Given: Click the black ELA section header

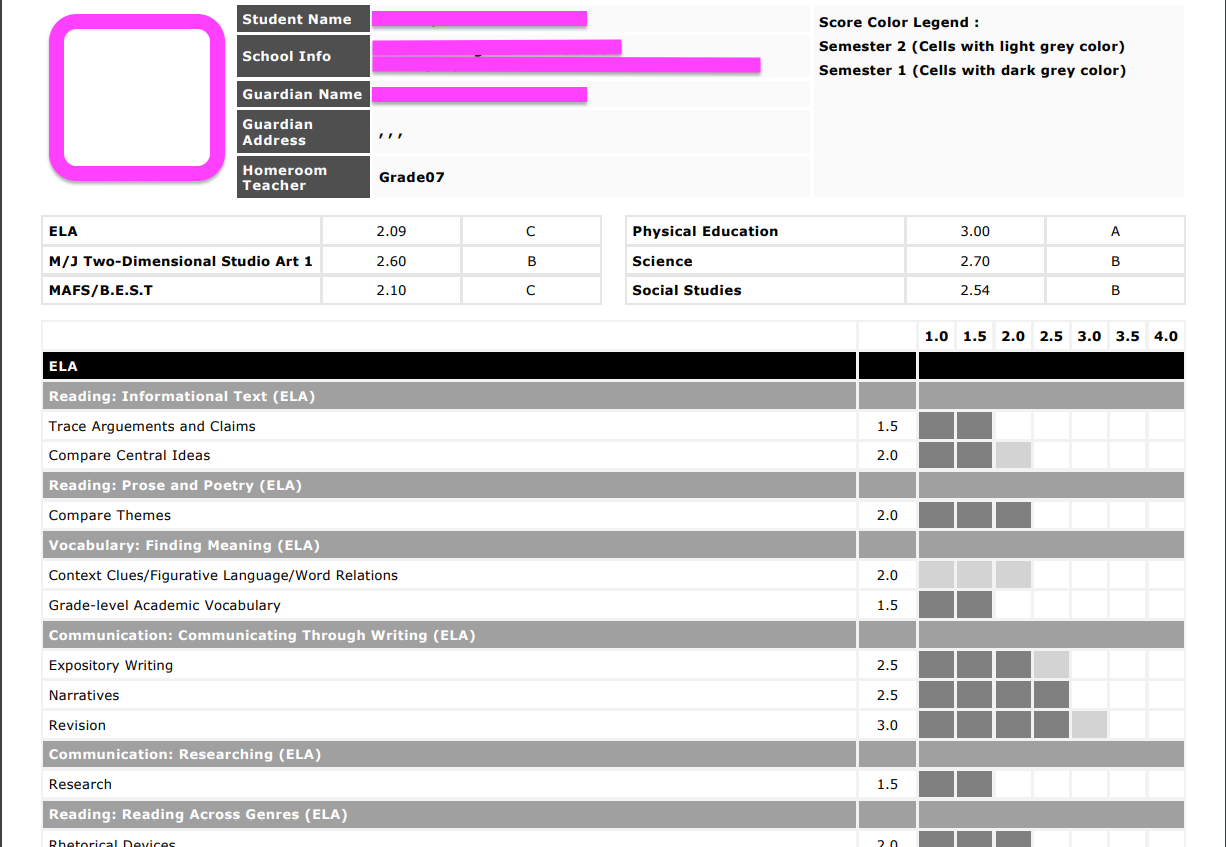Looking at the screenshot, I should pos(613,366).
